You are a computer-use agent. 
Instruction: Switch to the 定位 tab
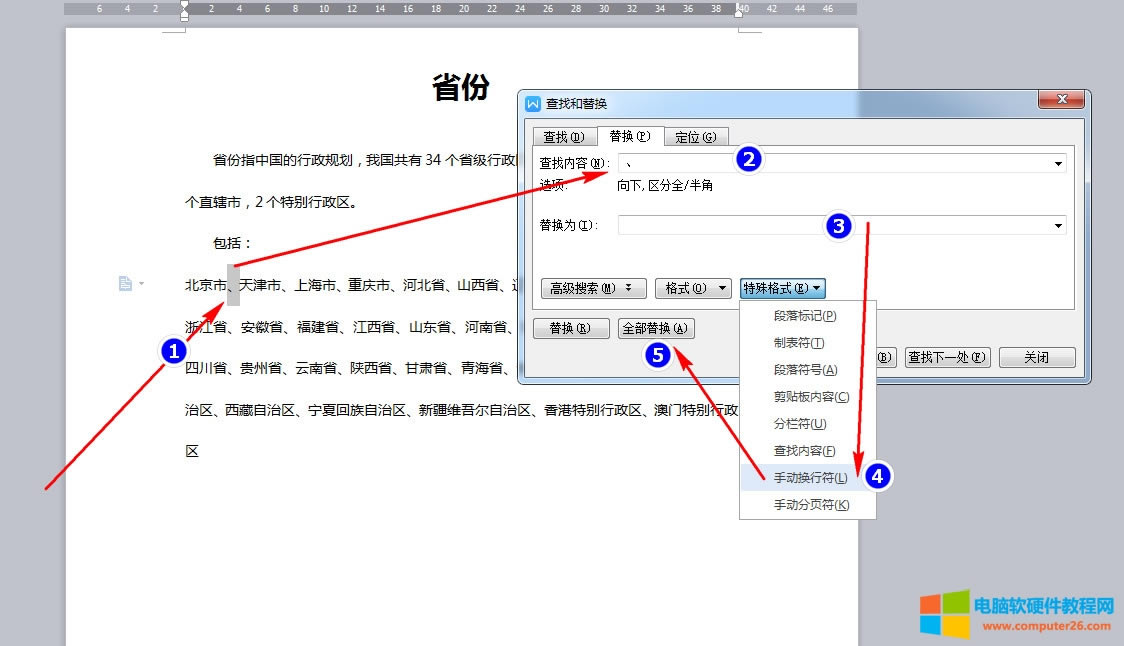tap(695, 137)
